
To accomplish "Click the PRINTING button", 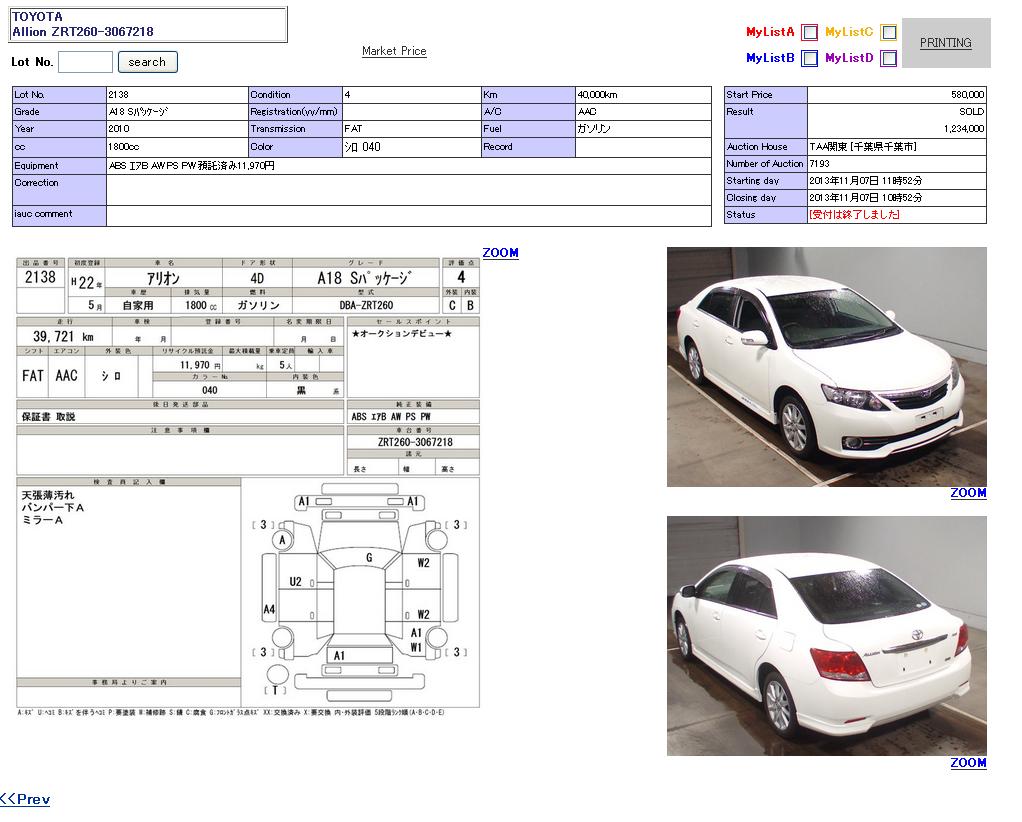I will coord(945,43).
